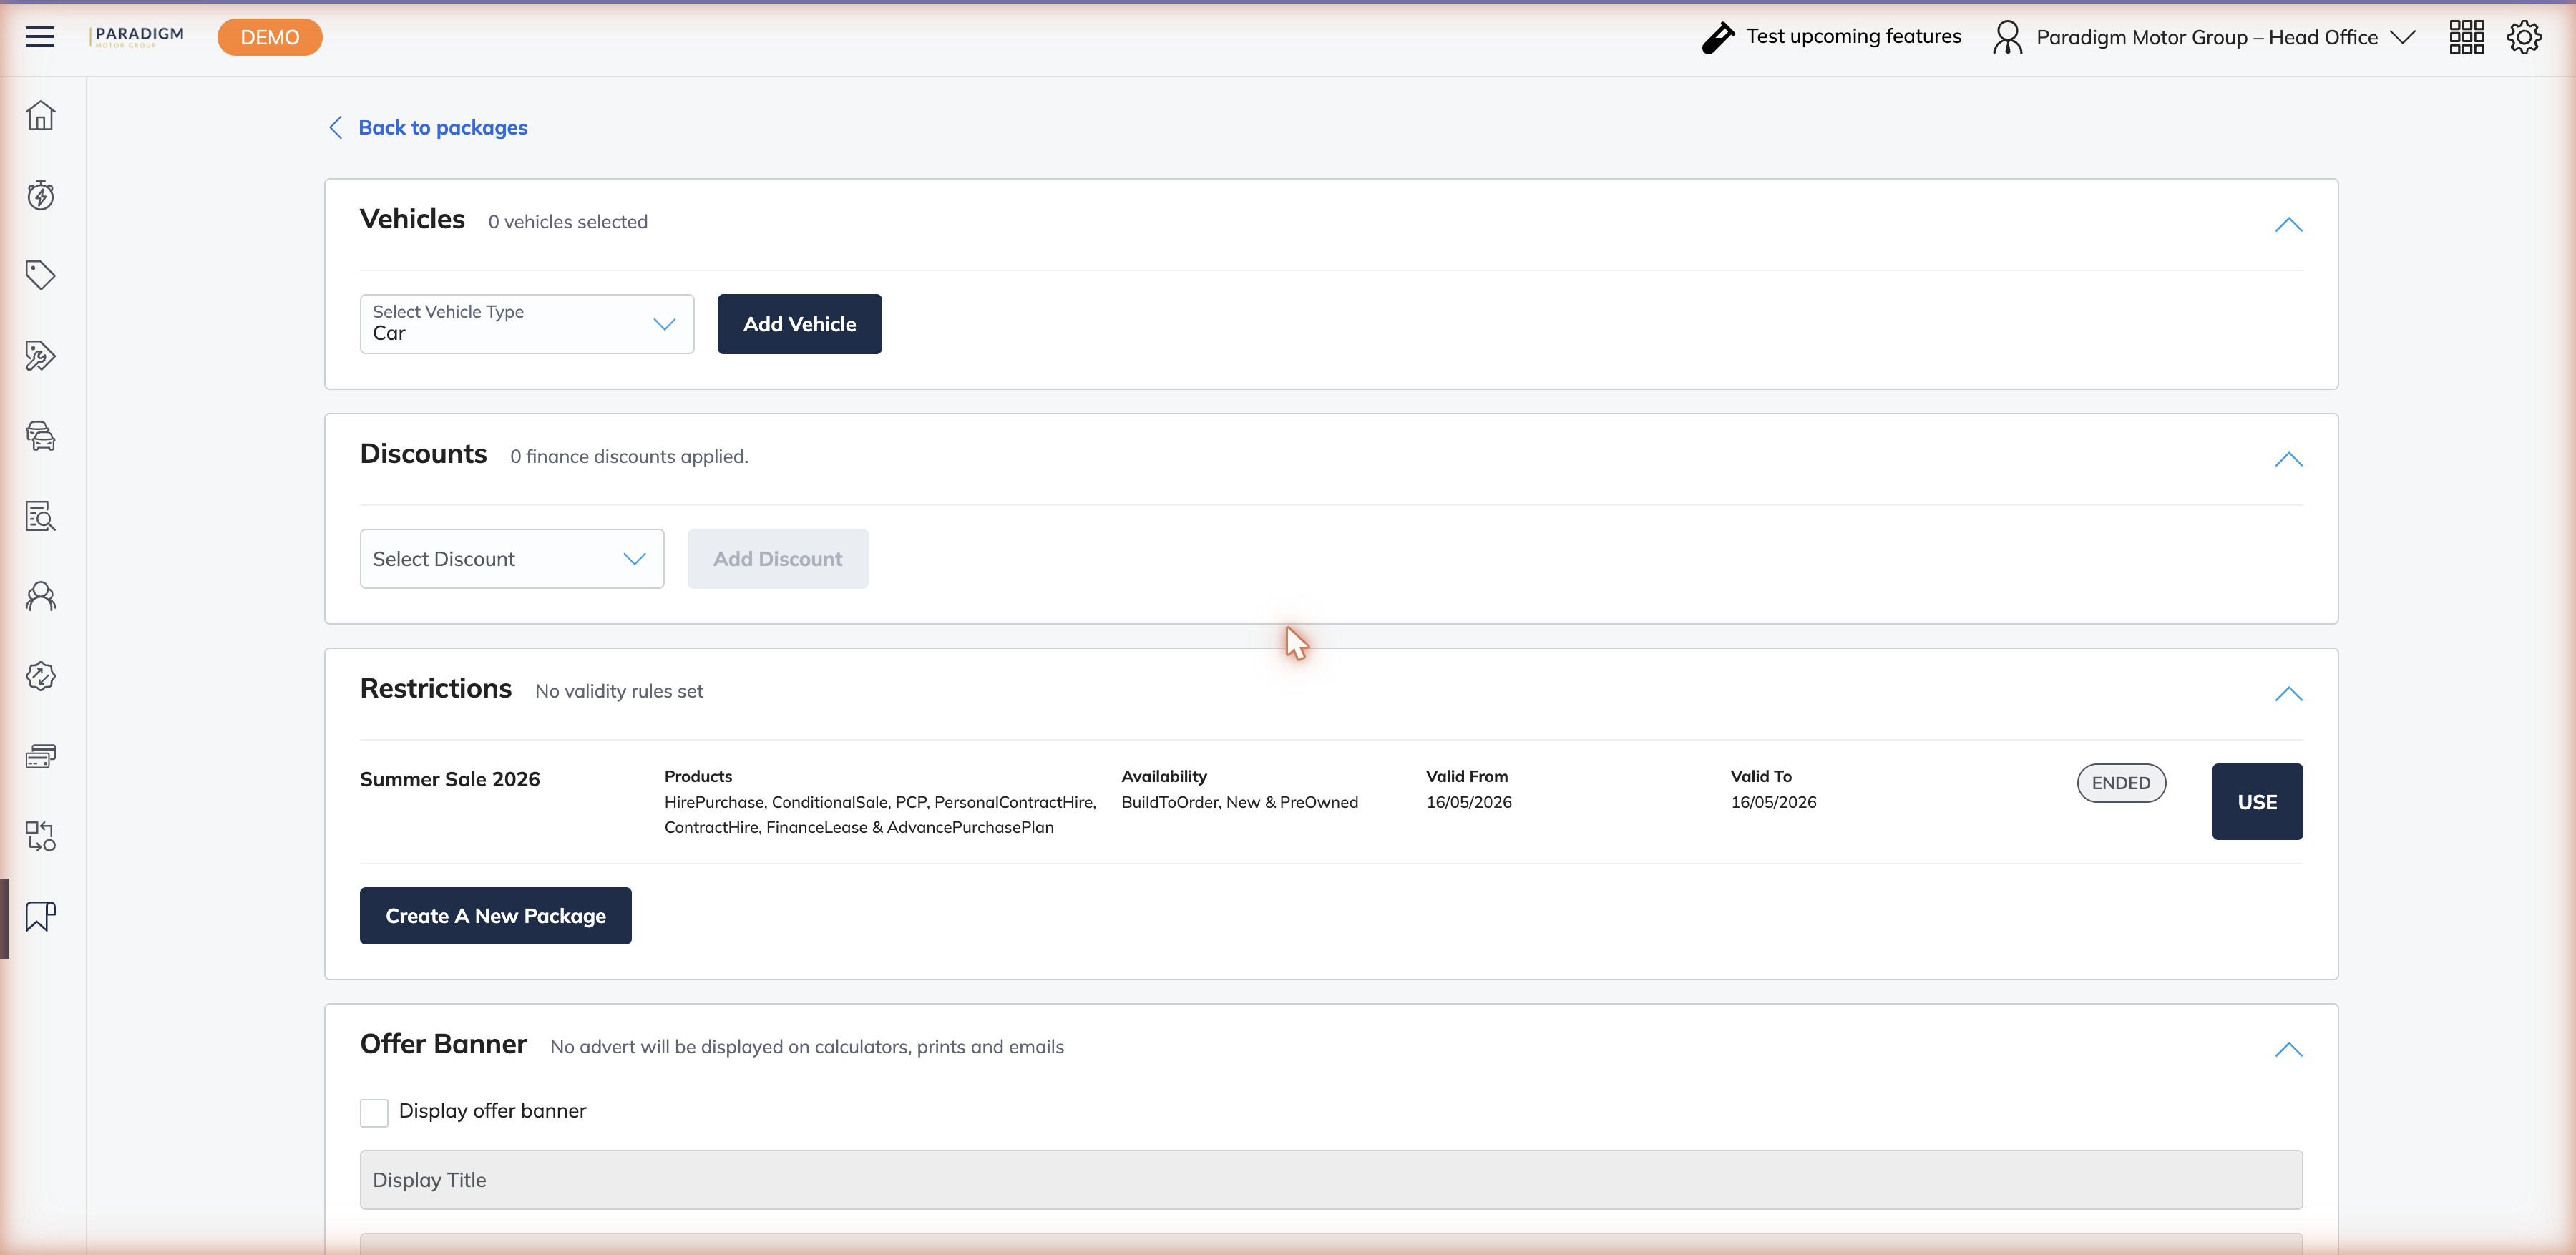Viewport: 2576px width, 1255px height.
Task: Open the apps grid icon
Action: pyautogui.click(x=2466, y=37)
